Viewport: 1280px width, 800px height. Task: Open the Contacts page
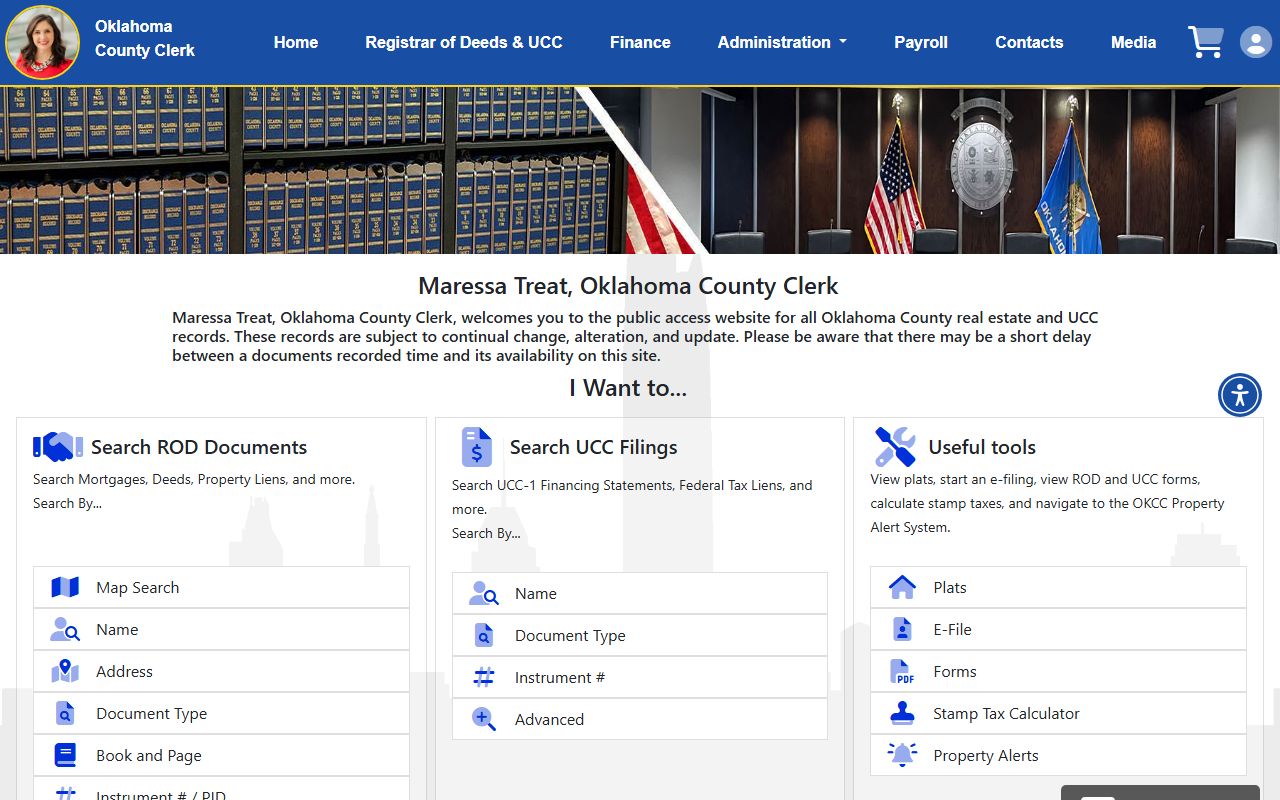pos(1029,42)
